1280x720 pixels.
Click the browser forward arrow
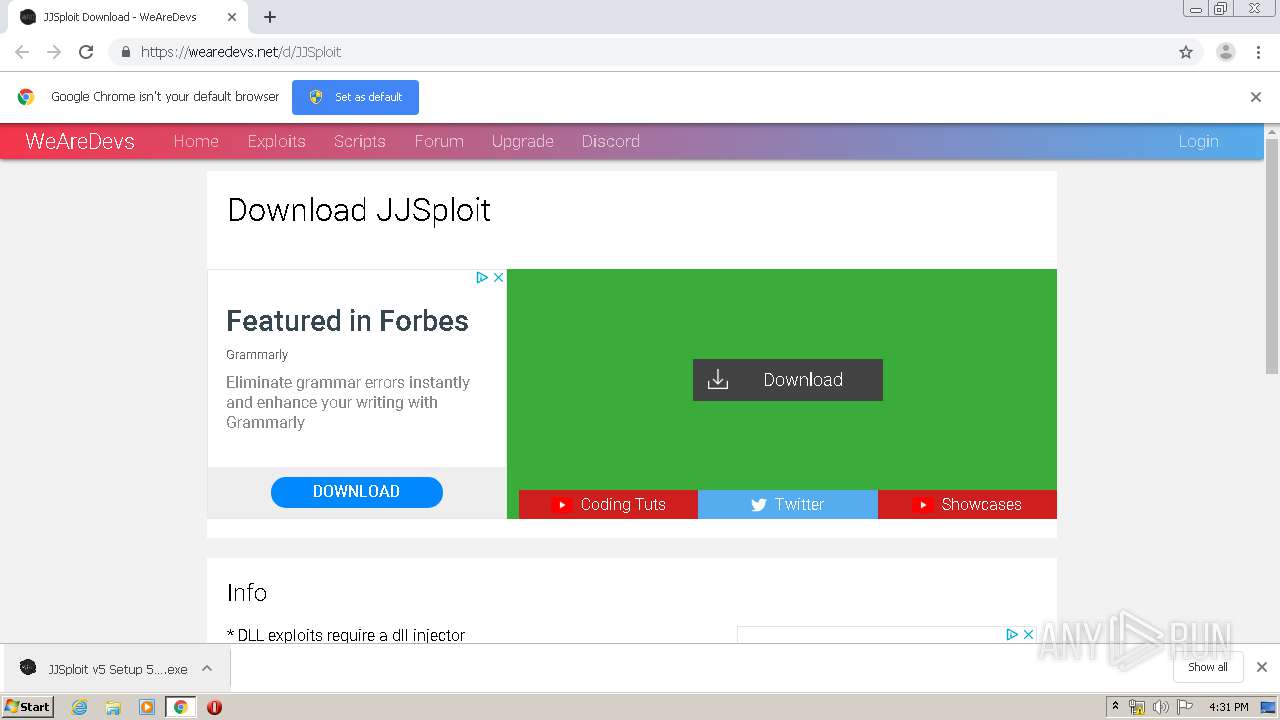click(x=54, y=52)
